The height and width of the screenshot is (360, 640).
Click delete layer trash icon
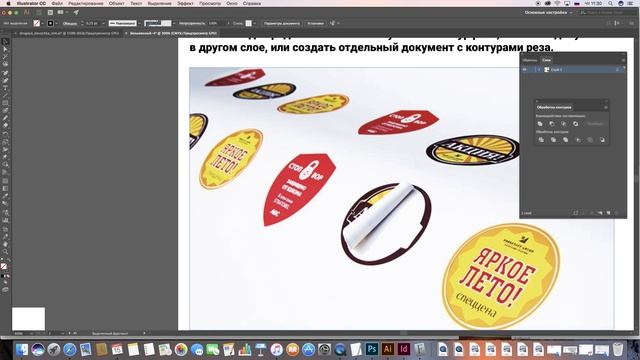point(617,213)
